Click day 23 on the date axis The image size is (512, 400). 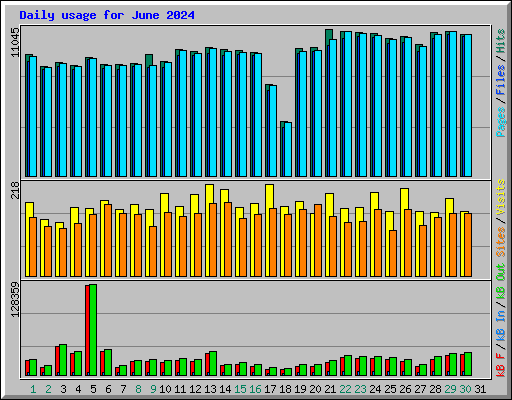click(360, 389)
